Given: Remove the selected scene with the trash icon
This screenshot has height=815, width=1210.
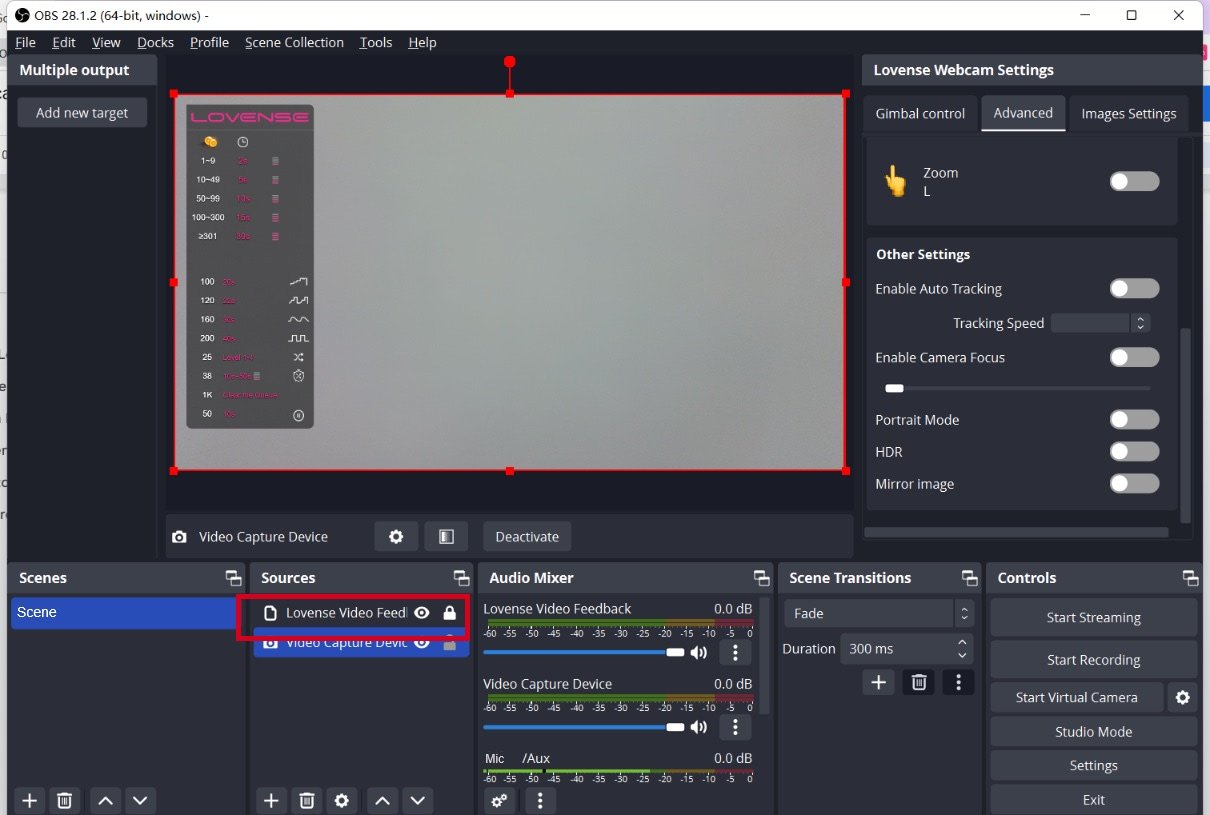Looking at the screenshot, I should [x=64, y=800].
